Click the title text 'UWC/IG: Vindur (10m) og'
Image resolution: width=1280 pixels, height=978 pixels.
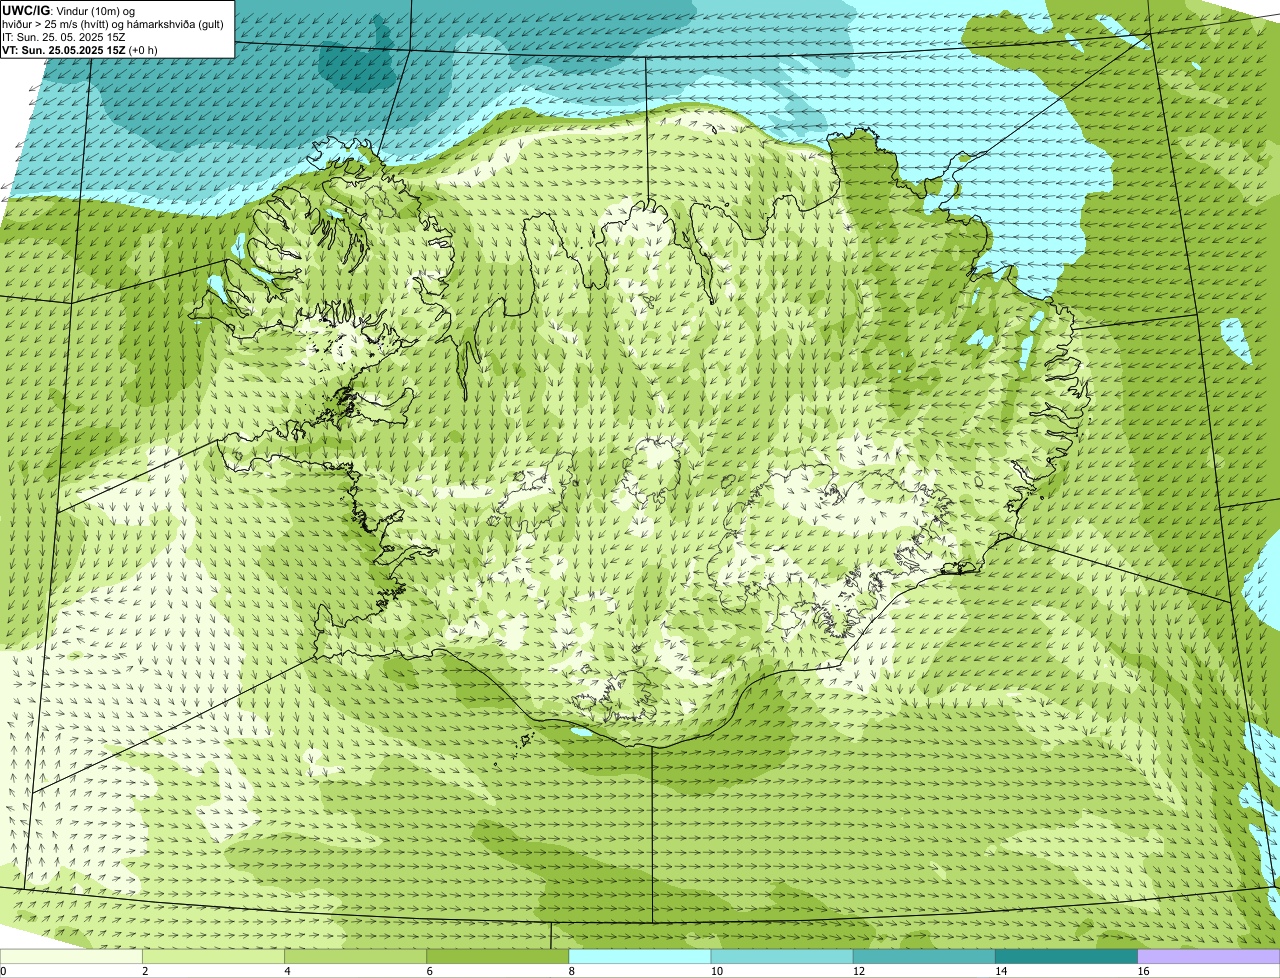click(x=69, y=10)
